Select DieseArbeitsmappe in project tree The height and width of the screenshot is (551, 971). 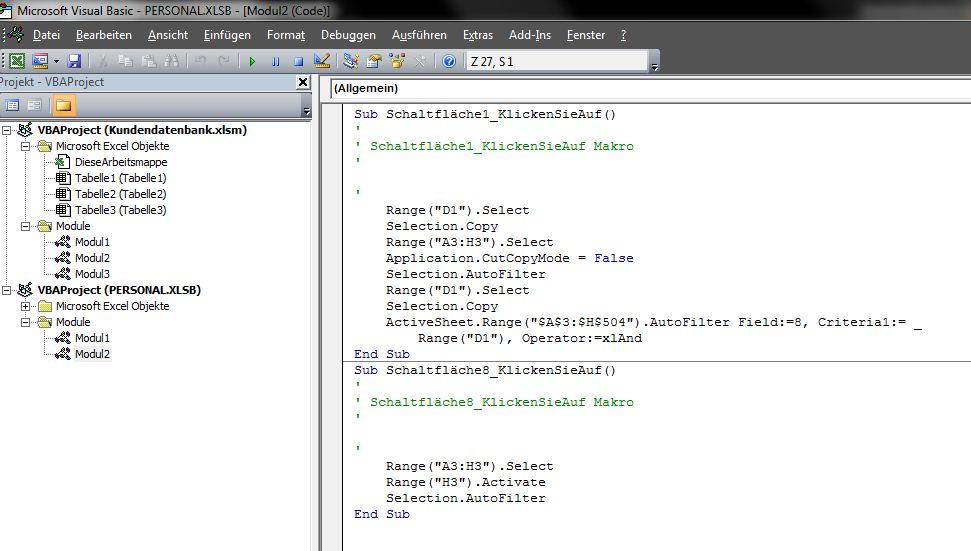tap(121, 162)
